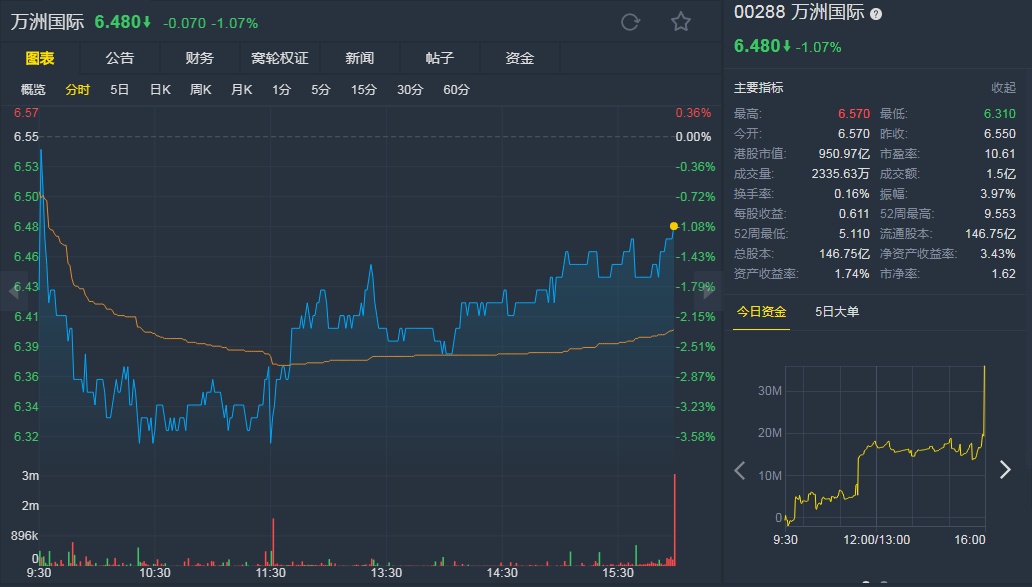Click the 换手率 value 0.16%

(852, 193)
